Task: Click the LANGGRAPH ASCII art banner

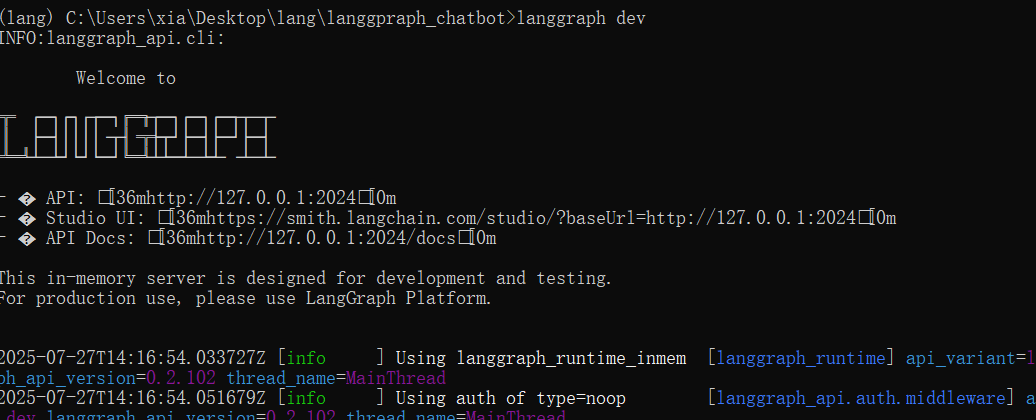Action: click(x=137, y=137)
